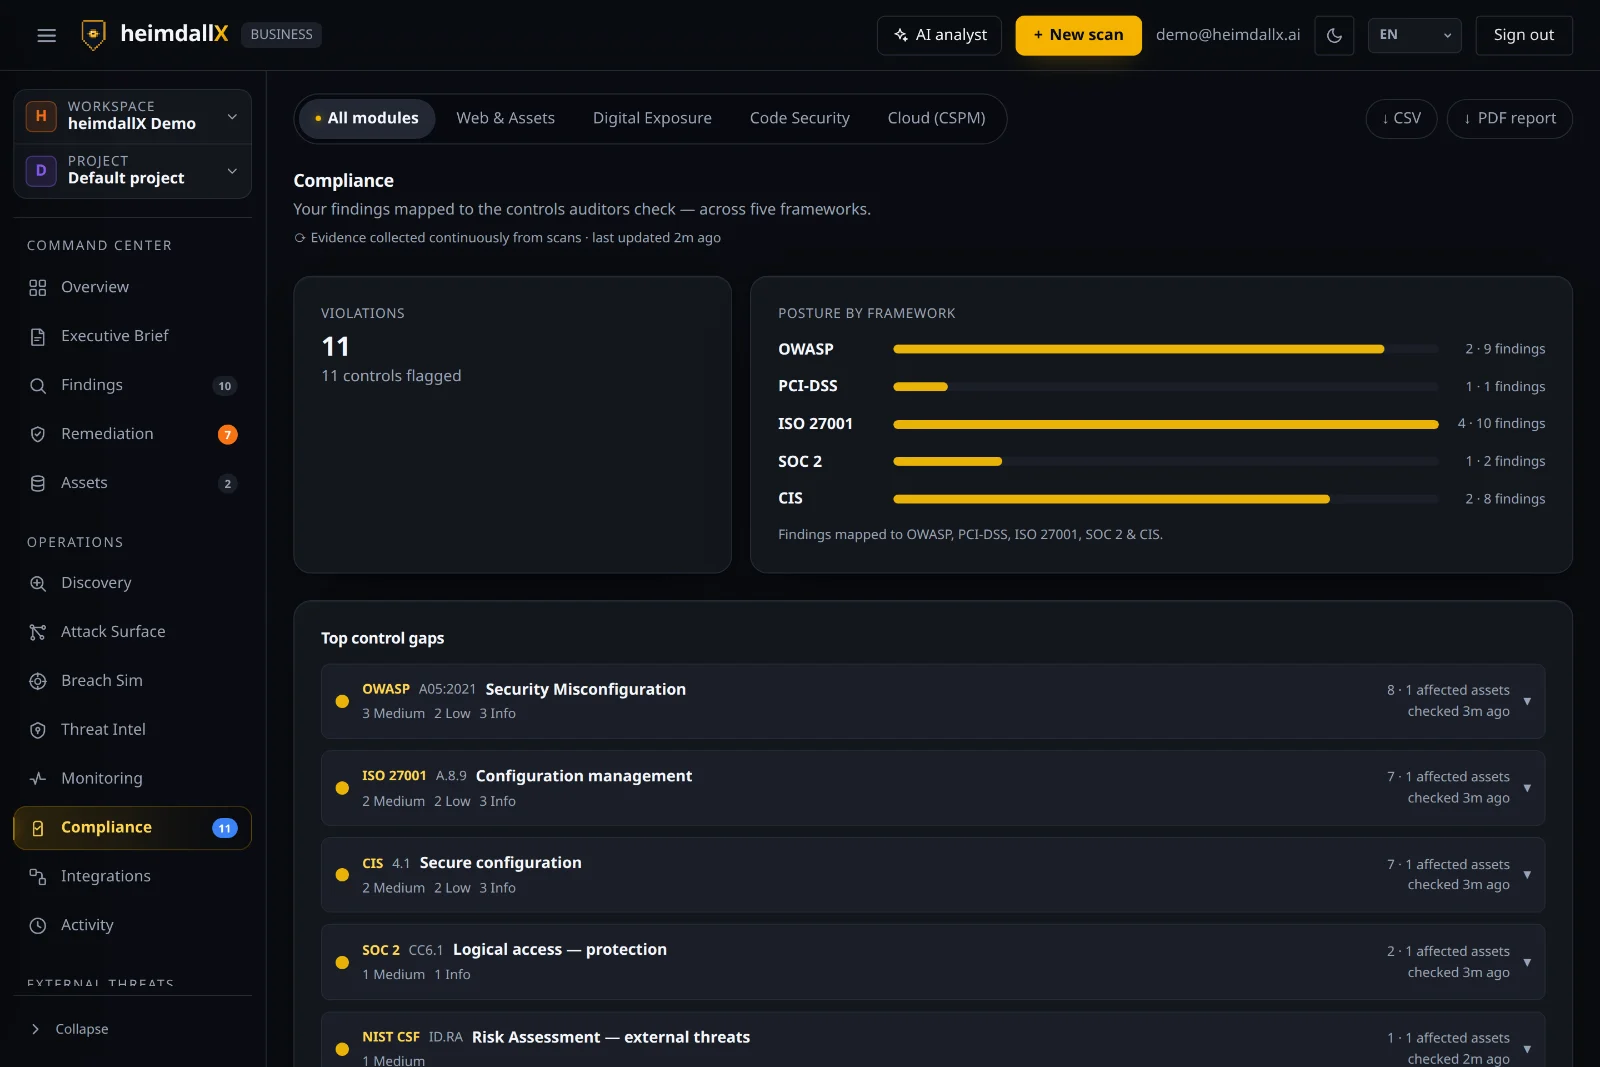Click the SOC 2 posture progress bar
Image resolution: width=1600 pixels, height=1067 pixels.
[x=1165, y=462]
